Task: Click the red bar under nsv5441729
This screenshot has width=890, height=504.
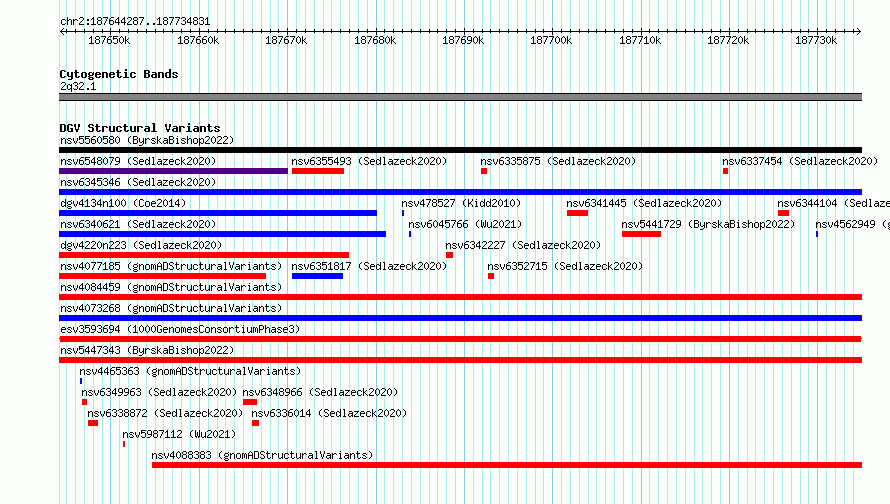Action: (641, 234)
